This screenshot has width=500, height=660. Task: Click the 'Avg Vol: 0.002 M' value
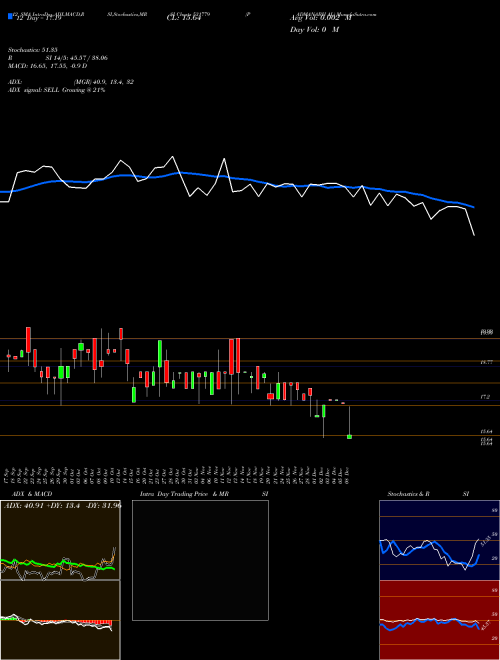pos(320,18)
